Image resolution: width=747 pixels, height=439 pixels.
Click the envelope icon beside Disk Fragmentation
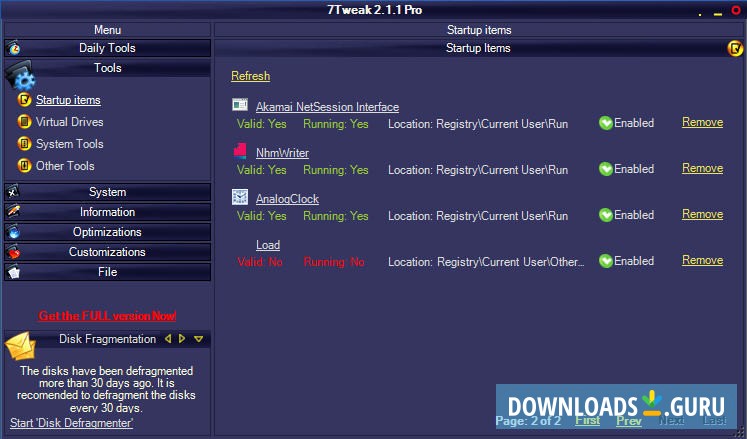(20, 347)
